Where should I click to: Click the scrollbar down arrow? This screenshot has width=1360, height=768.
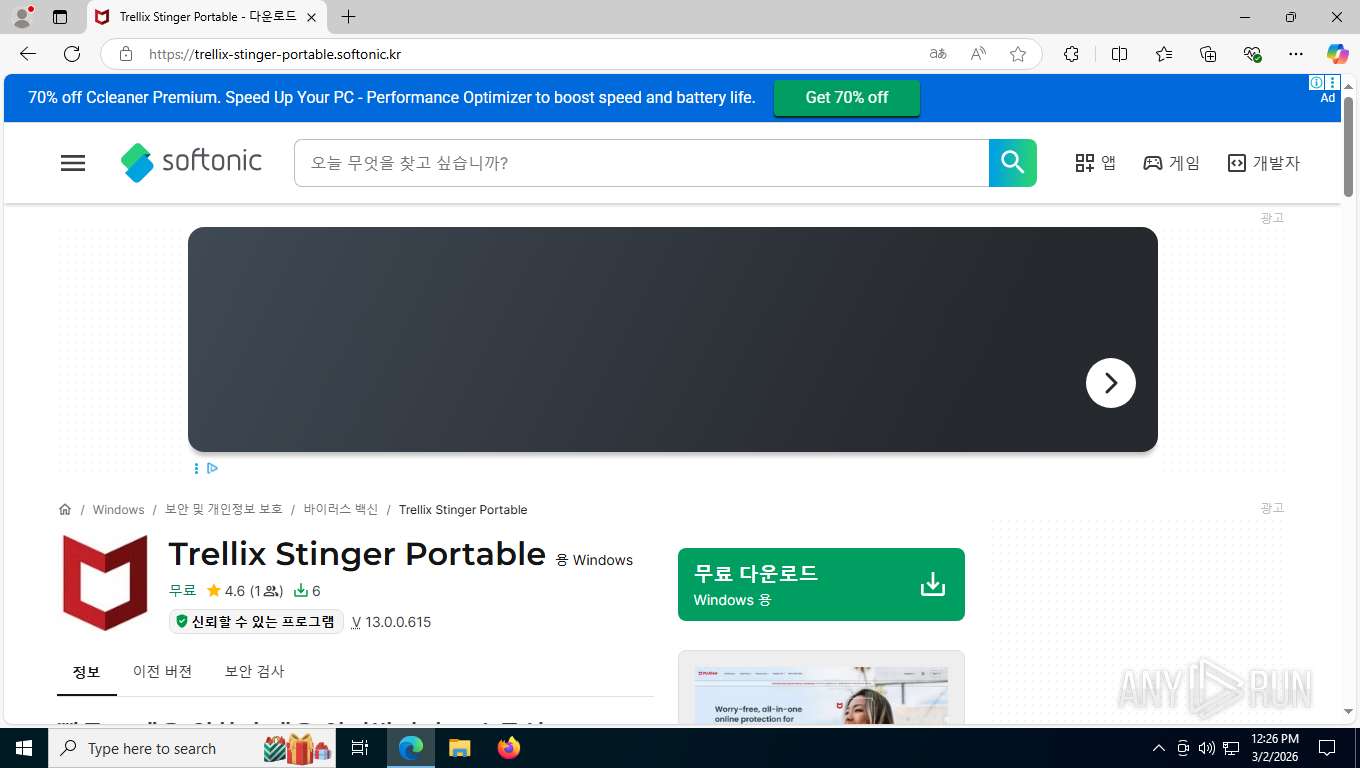point(1348,711)
